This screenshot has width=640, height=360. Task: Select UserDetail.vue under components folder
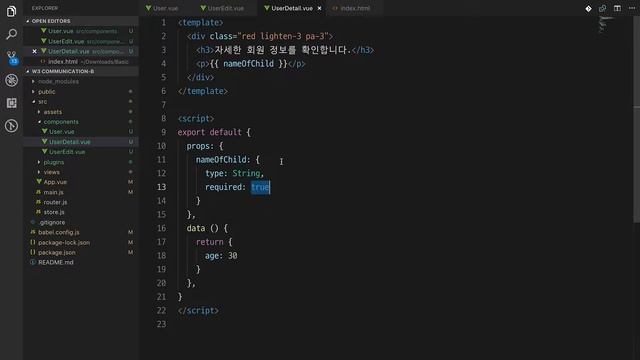pos(81,142)
